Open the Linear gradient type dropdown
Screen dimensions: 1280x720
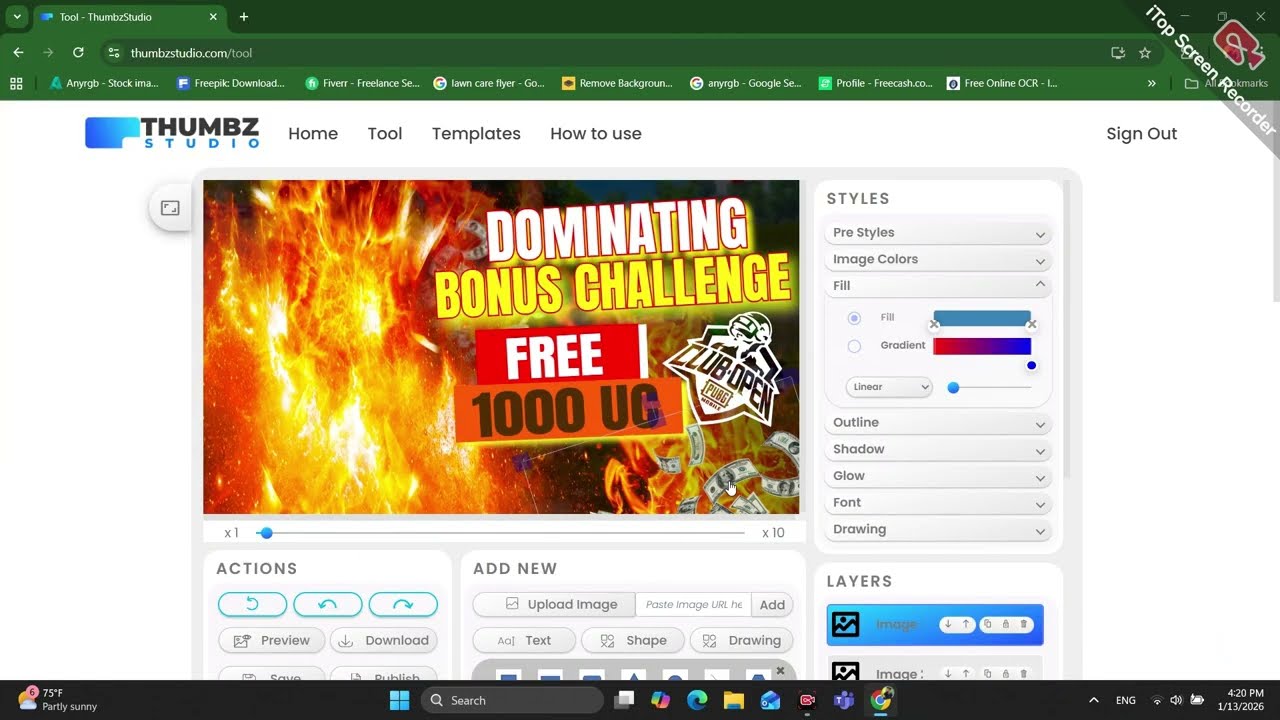coord(889,387)
